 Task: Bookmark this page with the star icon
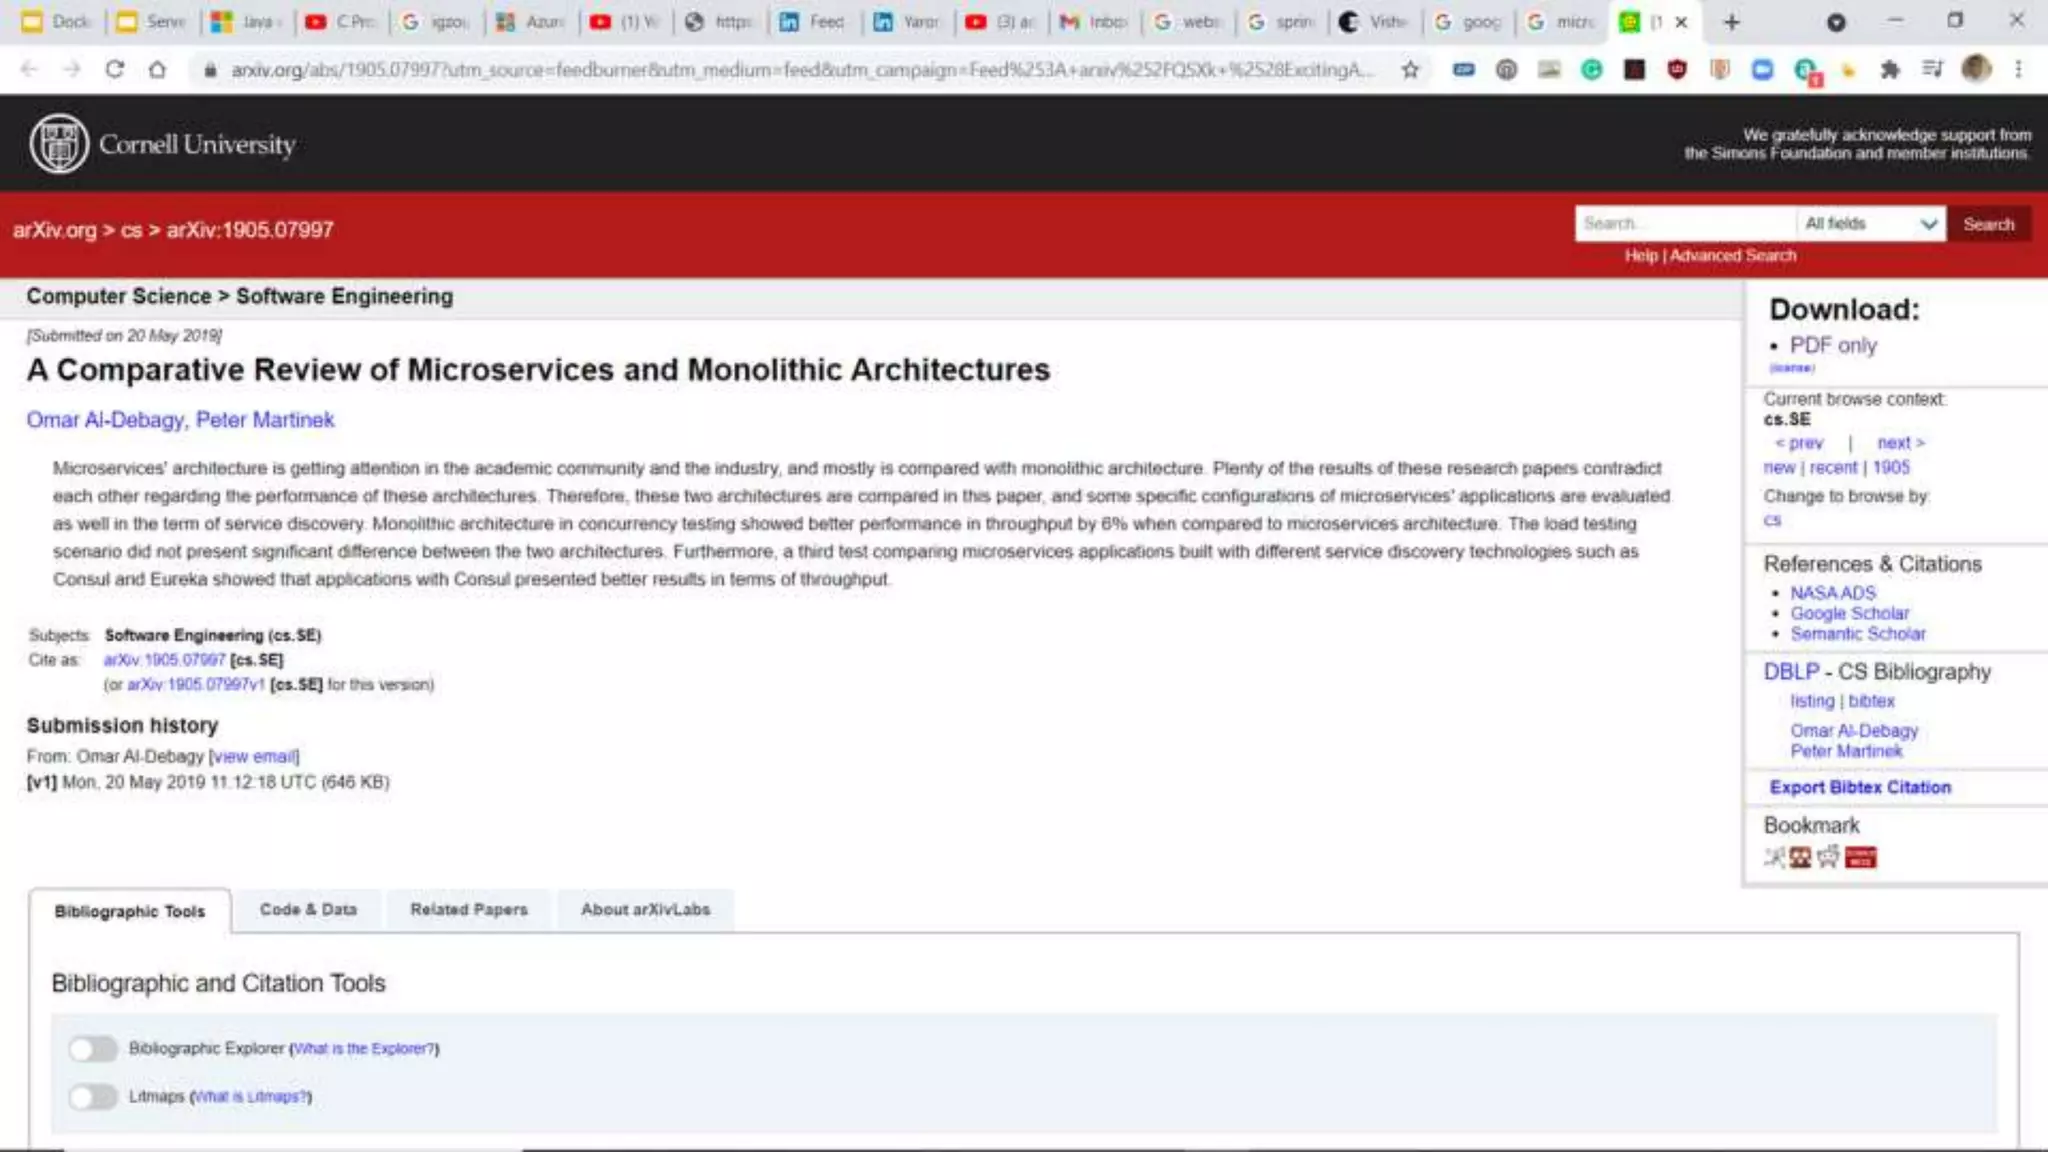1410,70
